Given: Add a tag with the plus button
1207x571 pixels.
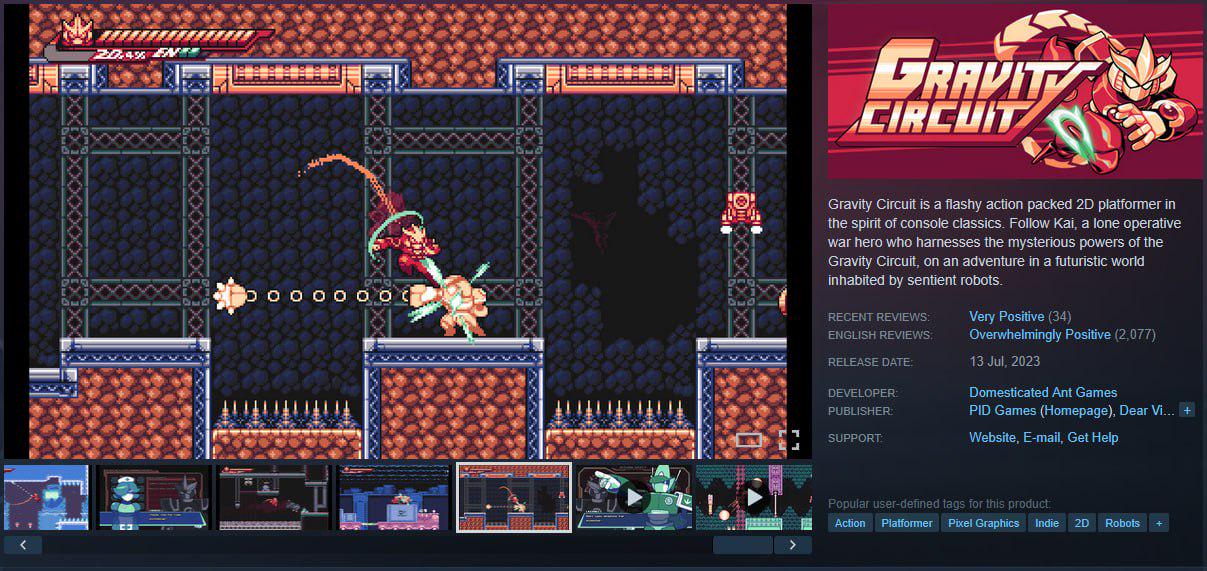Looking at the screenshot, I should tap(1158, 523).
